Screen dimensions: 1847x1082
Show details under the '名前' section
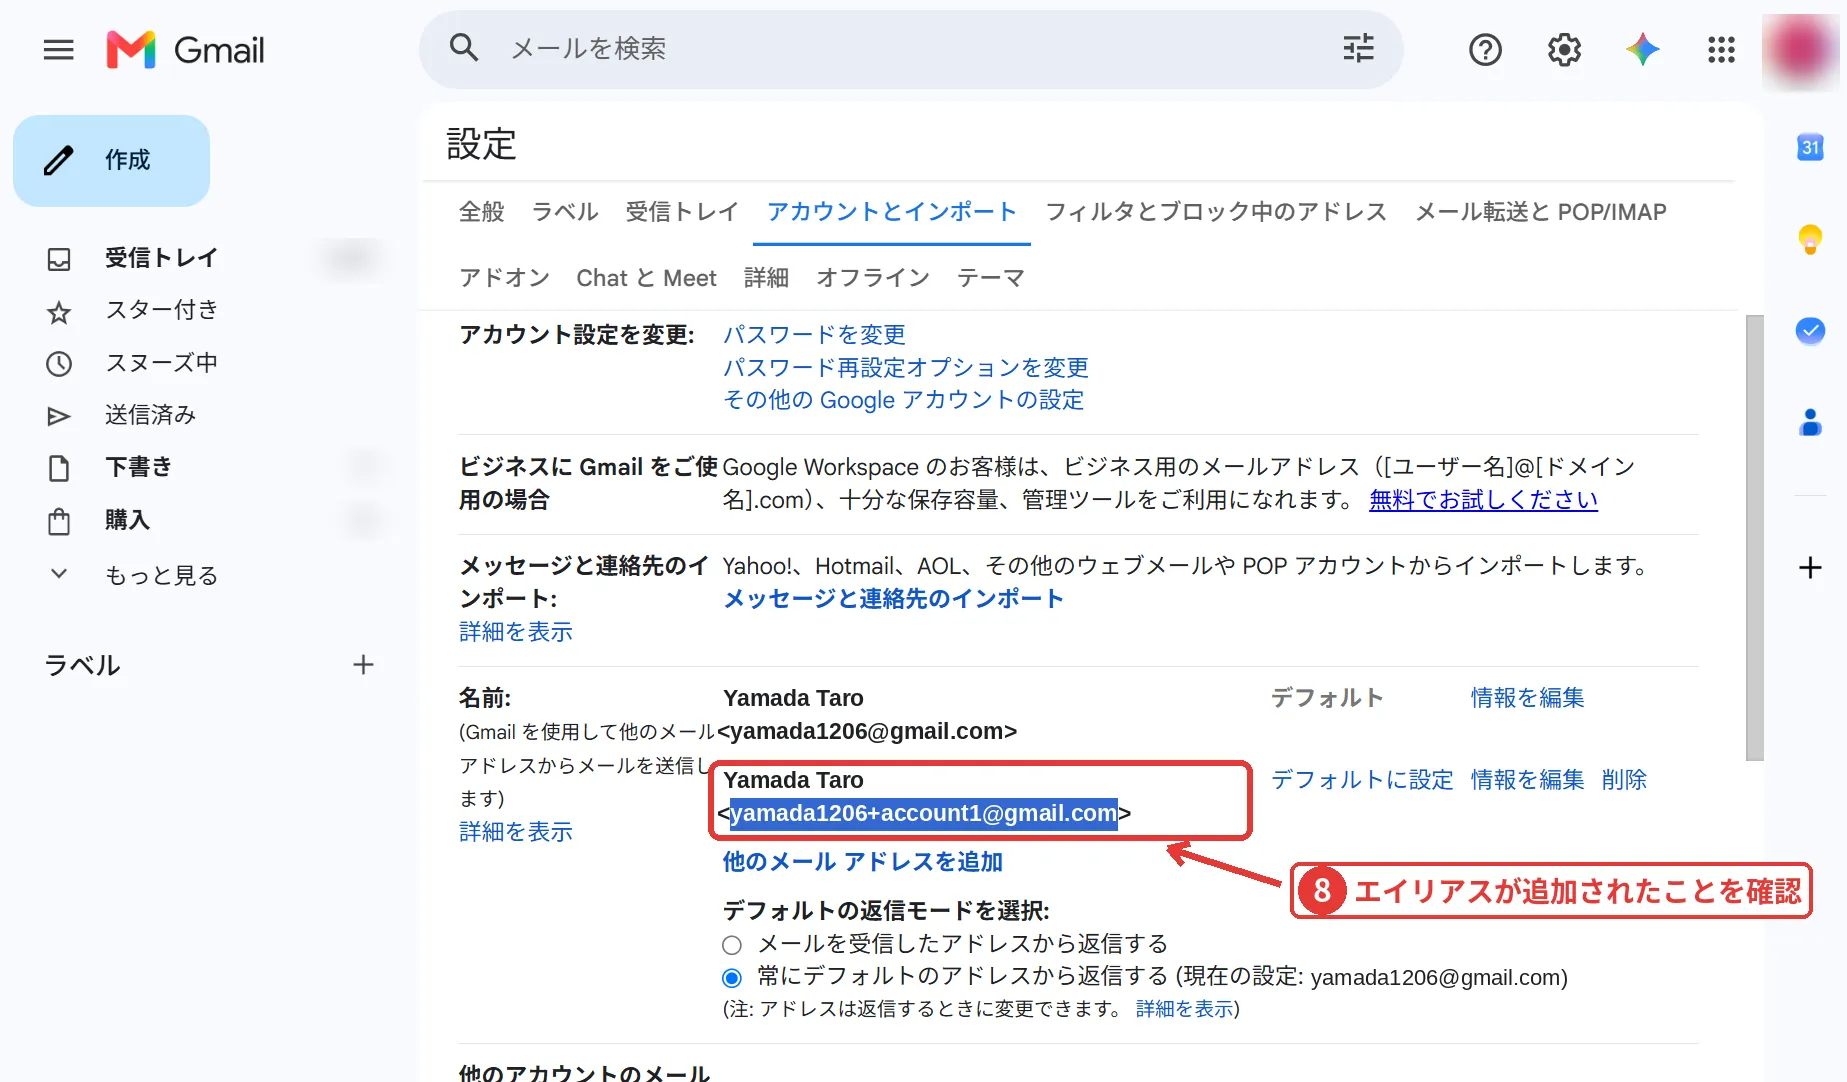(516, 832)
